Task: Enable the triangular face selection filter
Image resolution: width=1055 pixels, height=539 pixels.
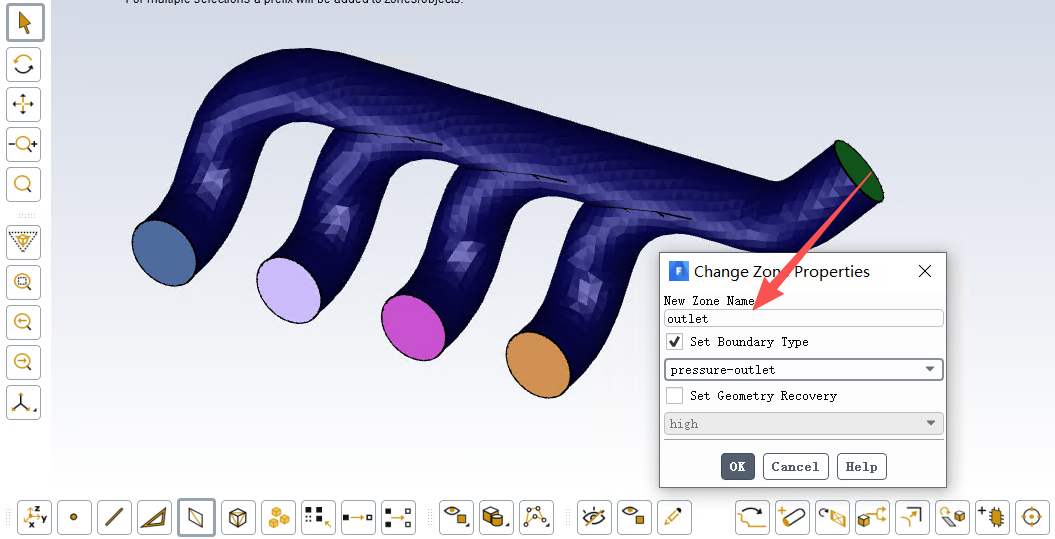Action: coord(154,517)
